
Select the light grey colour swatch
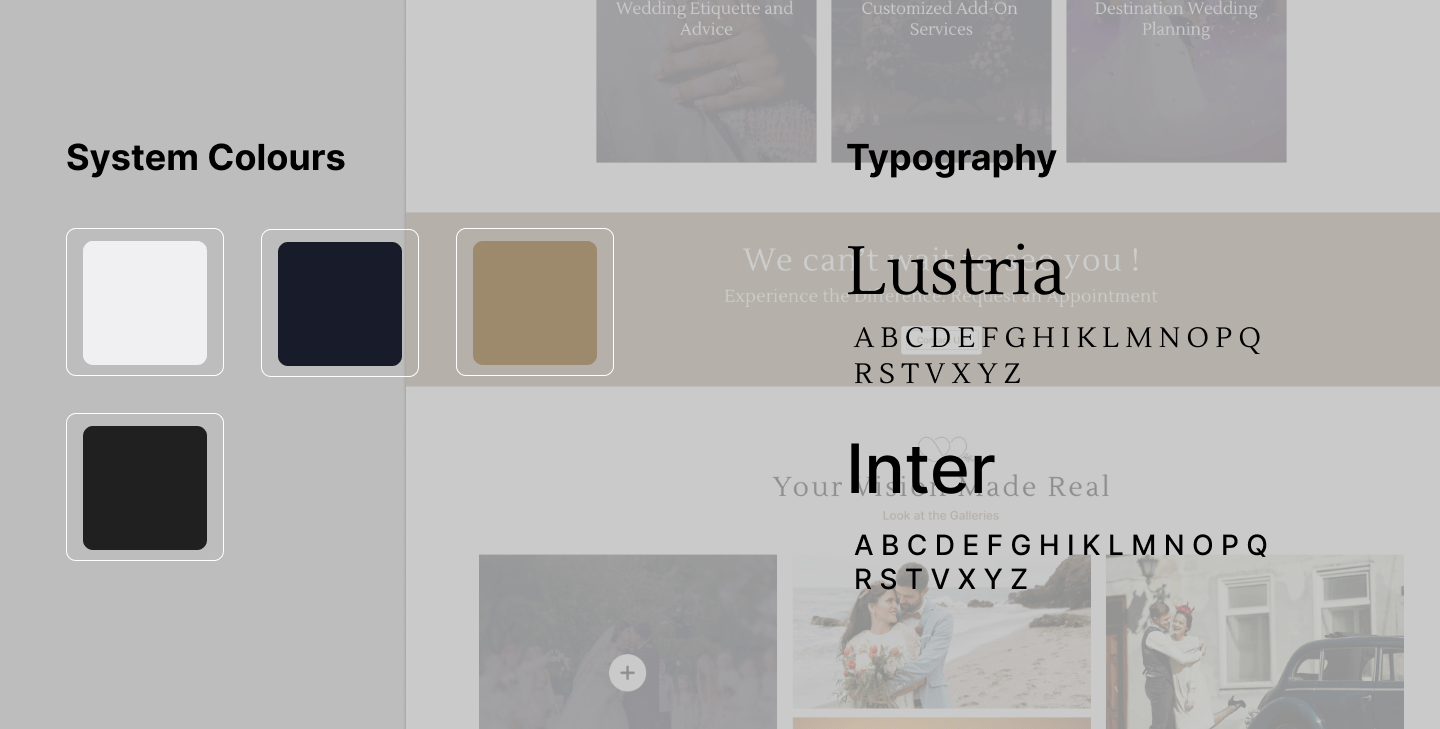point(145,302)
